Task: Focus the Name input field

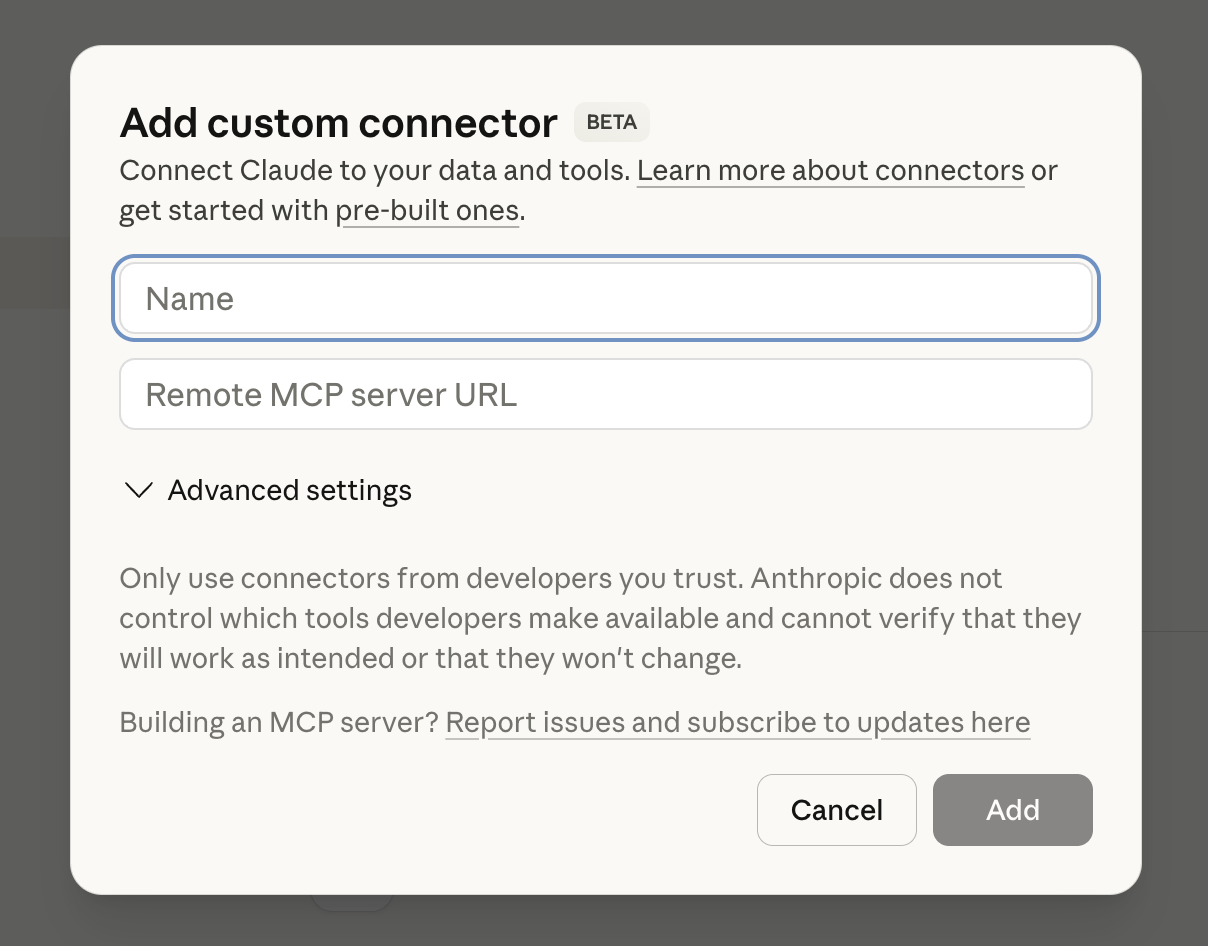Action: pos(605,298)
